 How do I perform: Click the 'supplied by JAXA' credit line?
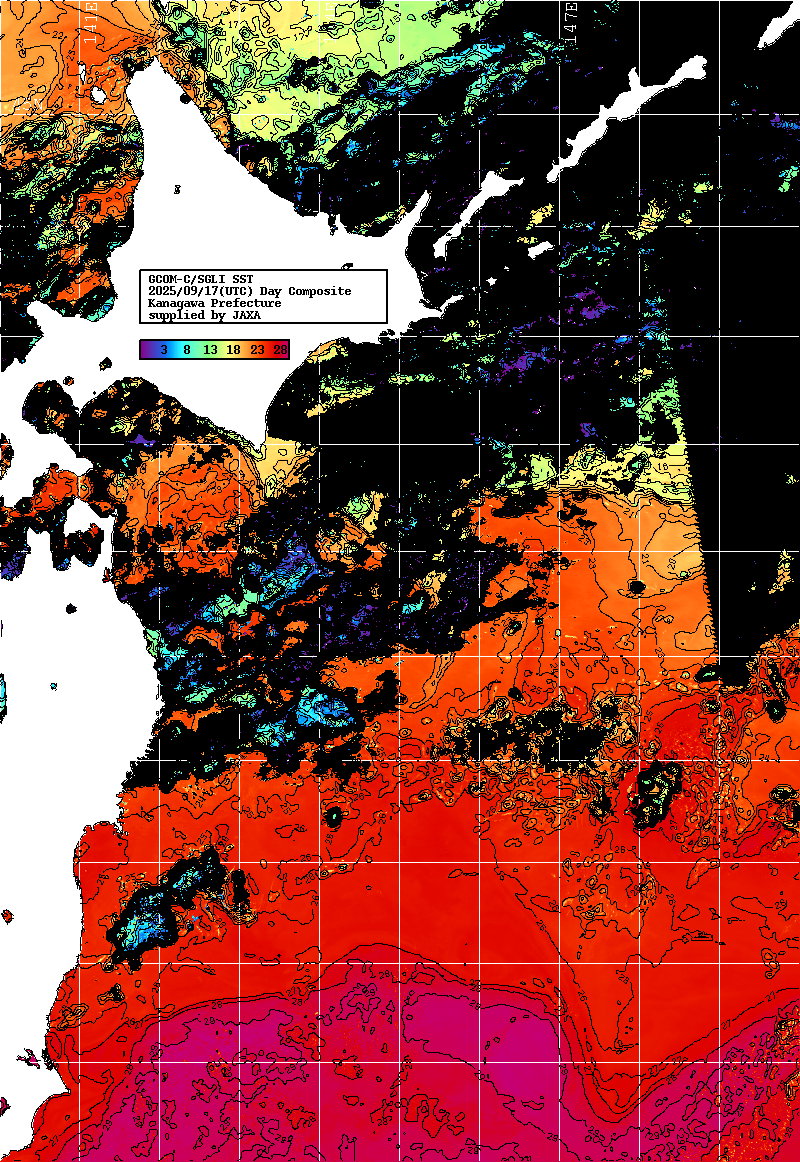pyautogui.click(x=204, y=315)
